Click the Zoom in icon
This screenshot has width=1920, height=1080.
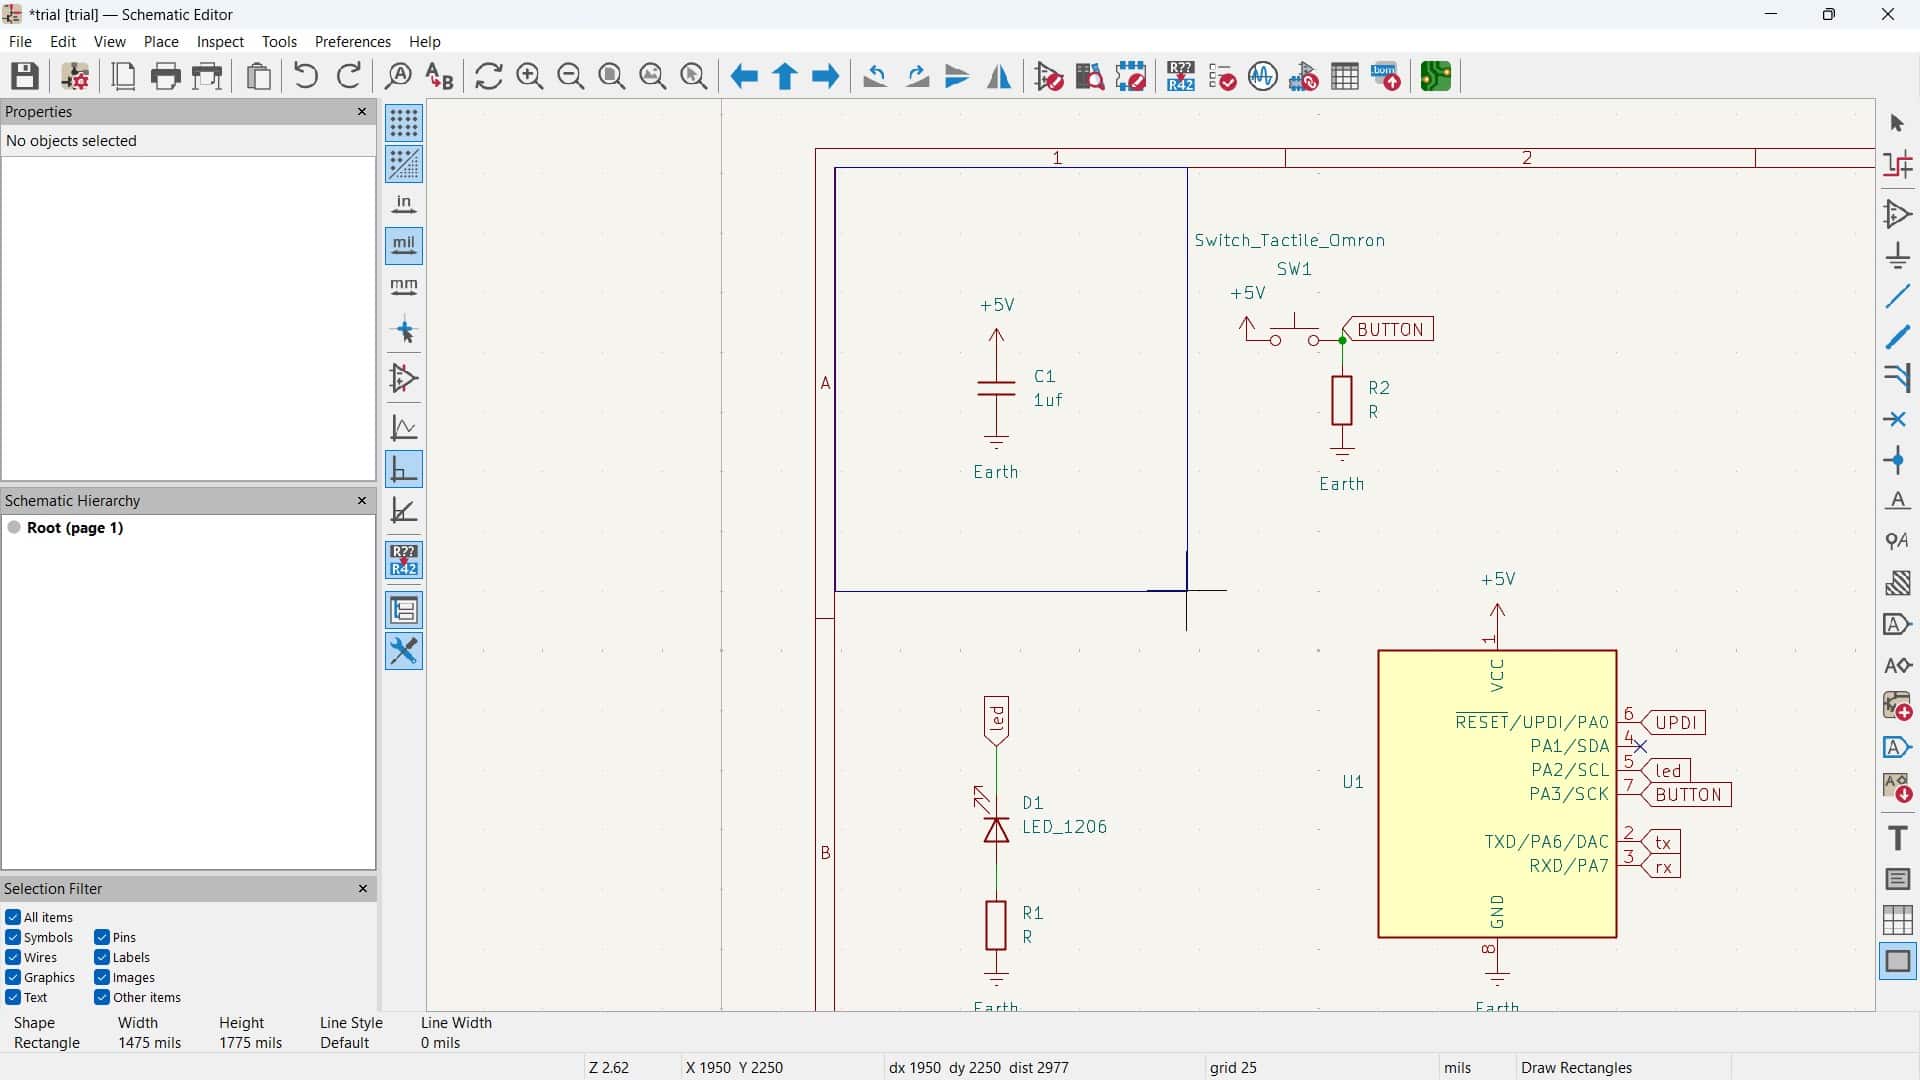click(x=529, y=76)
